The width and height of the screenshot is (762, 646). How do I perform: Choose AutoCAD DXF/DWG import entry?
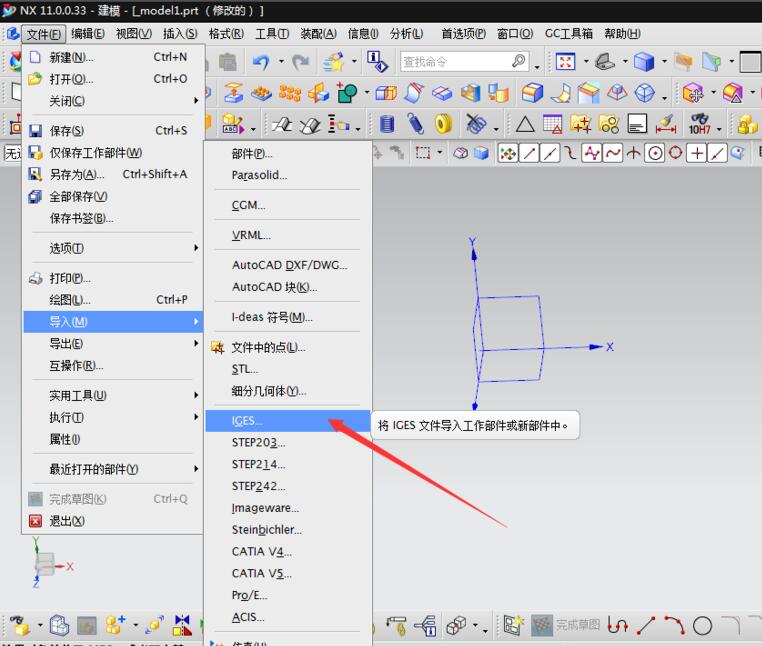click(x=288, y=265)
